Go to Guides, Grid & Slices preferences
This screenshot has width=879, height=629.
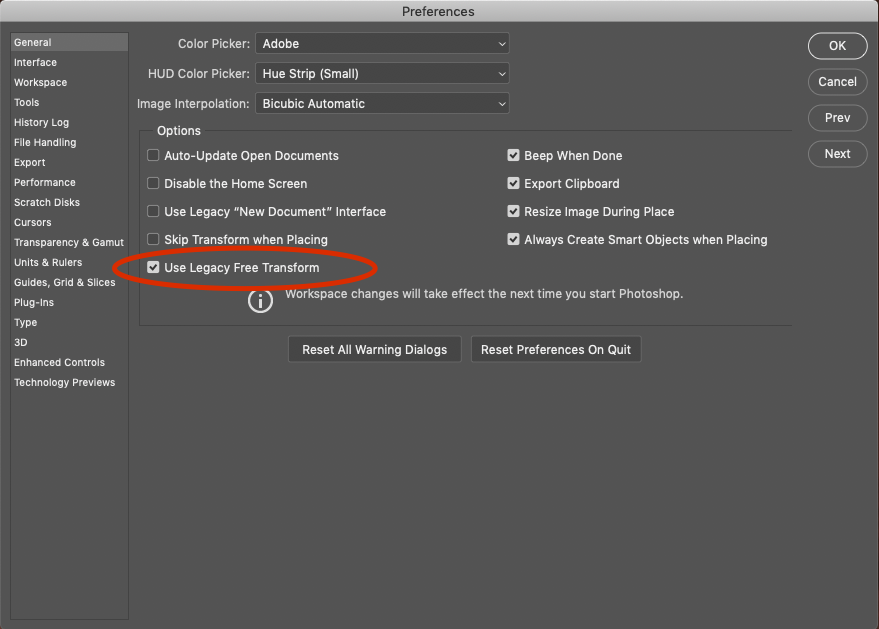tap(65, 283)
